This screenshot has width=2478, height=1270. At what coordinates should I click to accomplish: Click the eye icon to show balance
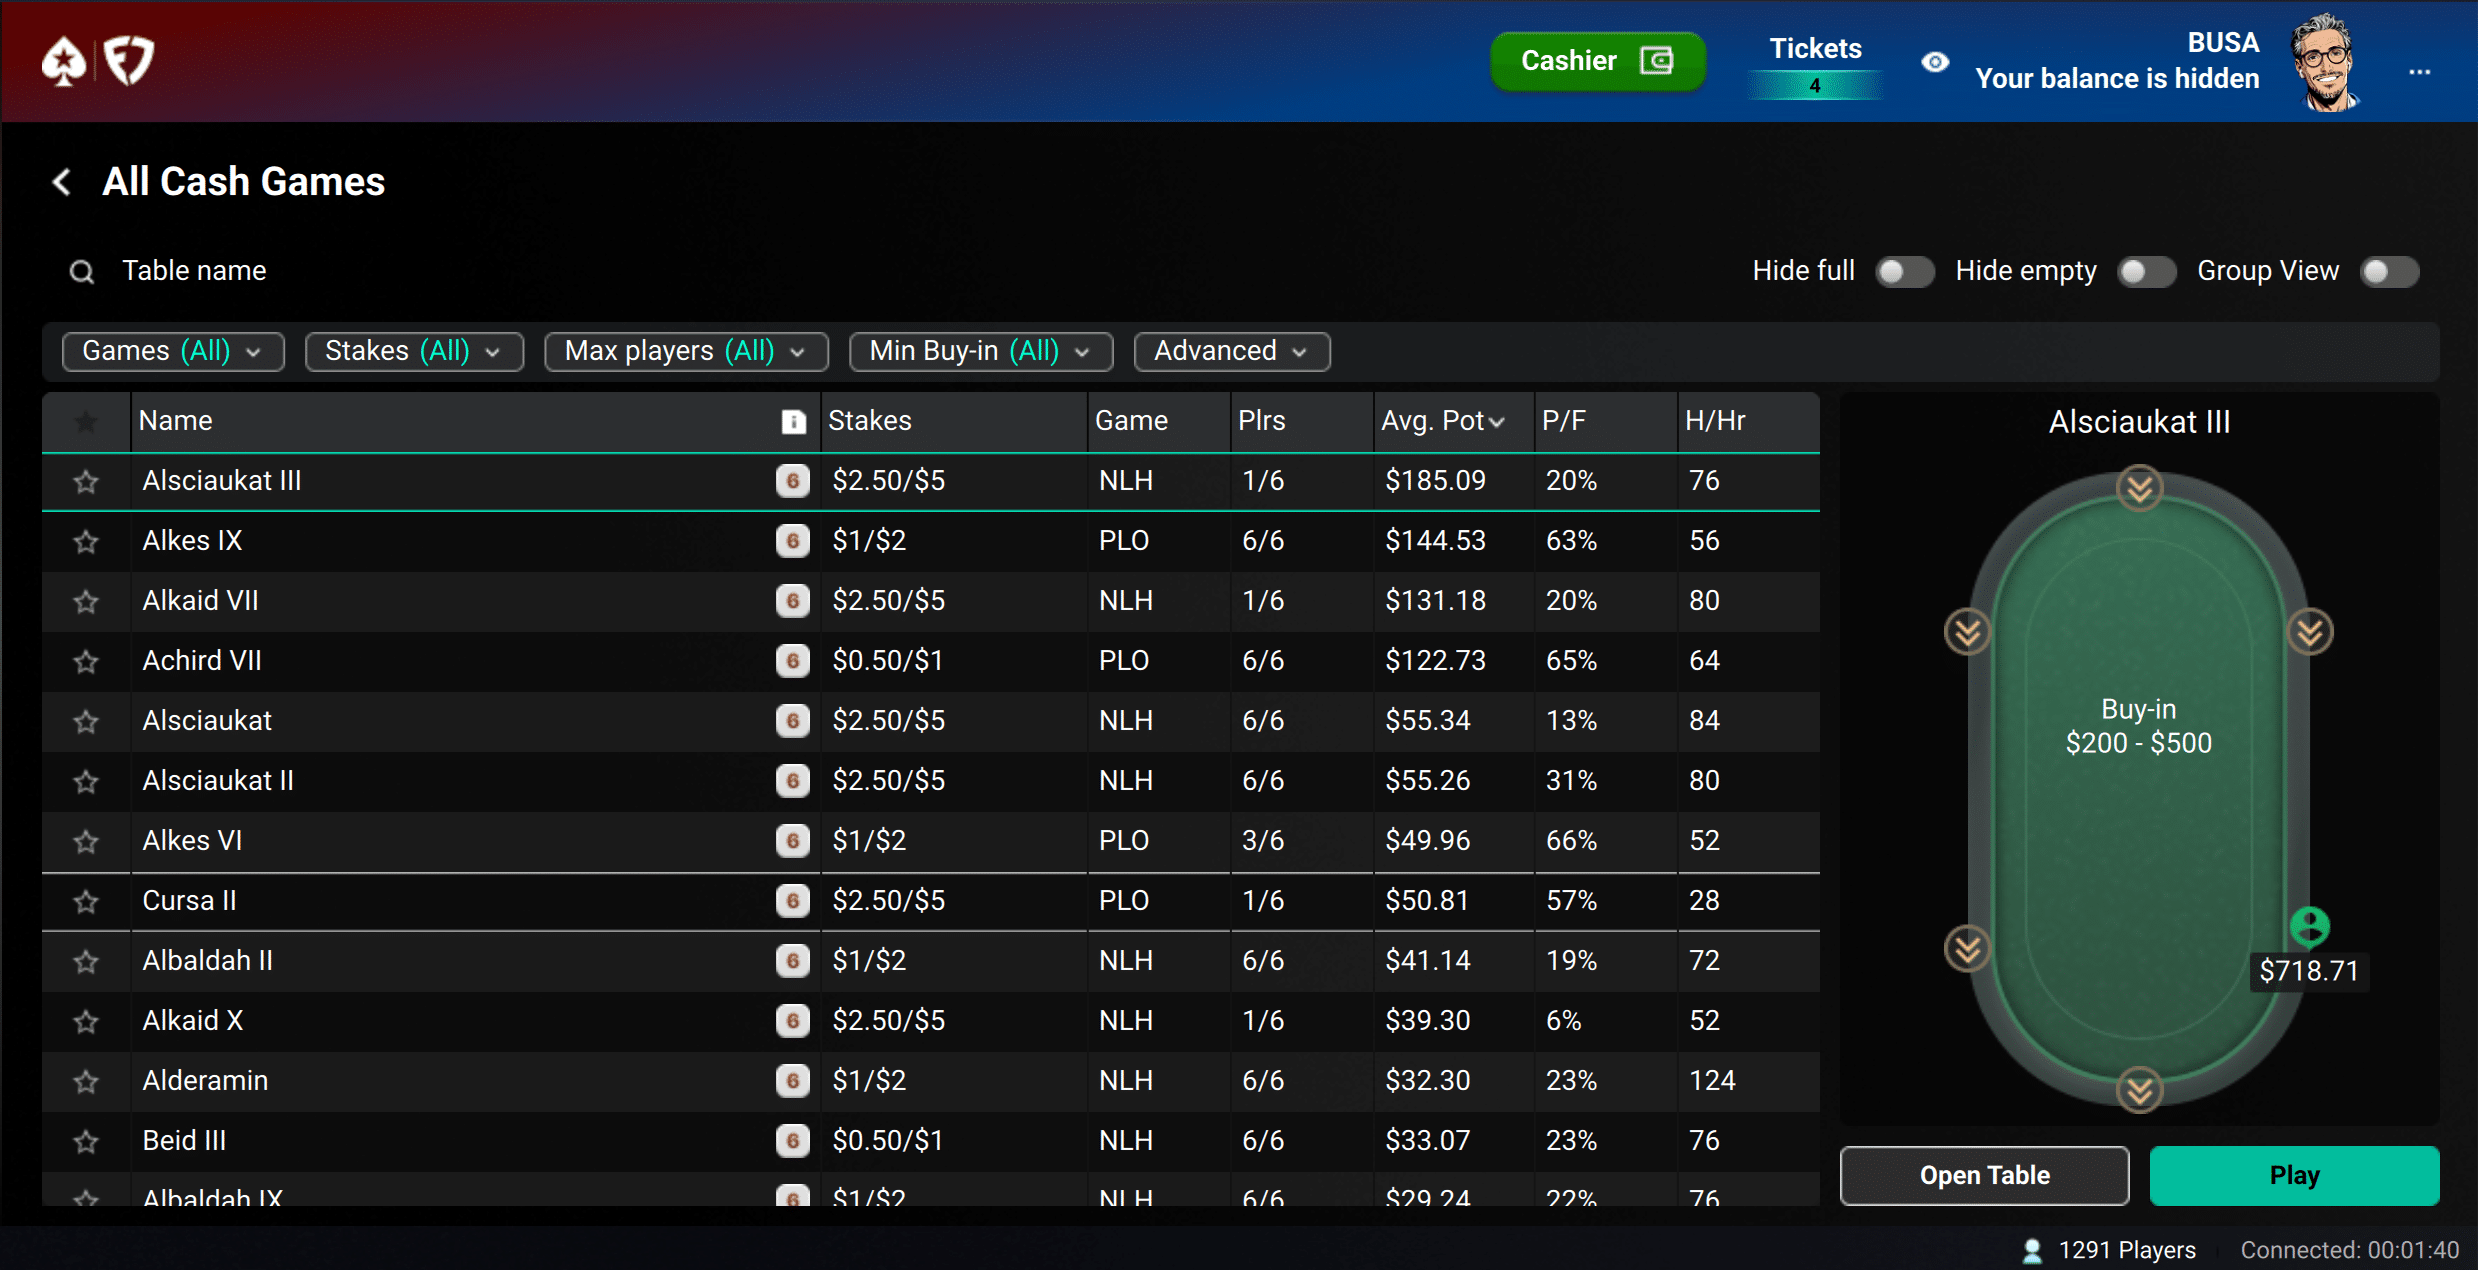click(1935, 62)
